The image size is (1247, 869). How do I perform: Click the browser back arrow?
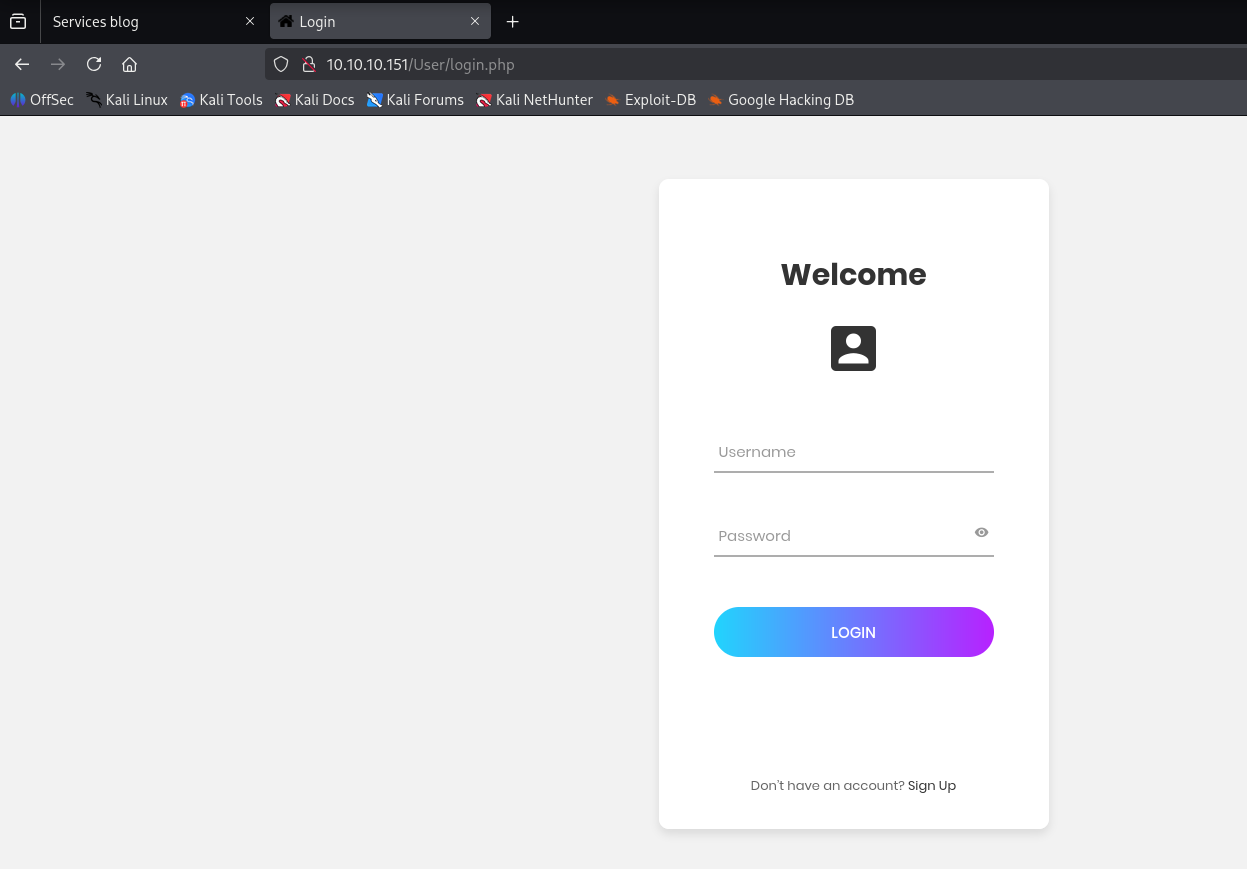coord(22,64)
